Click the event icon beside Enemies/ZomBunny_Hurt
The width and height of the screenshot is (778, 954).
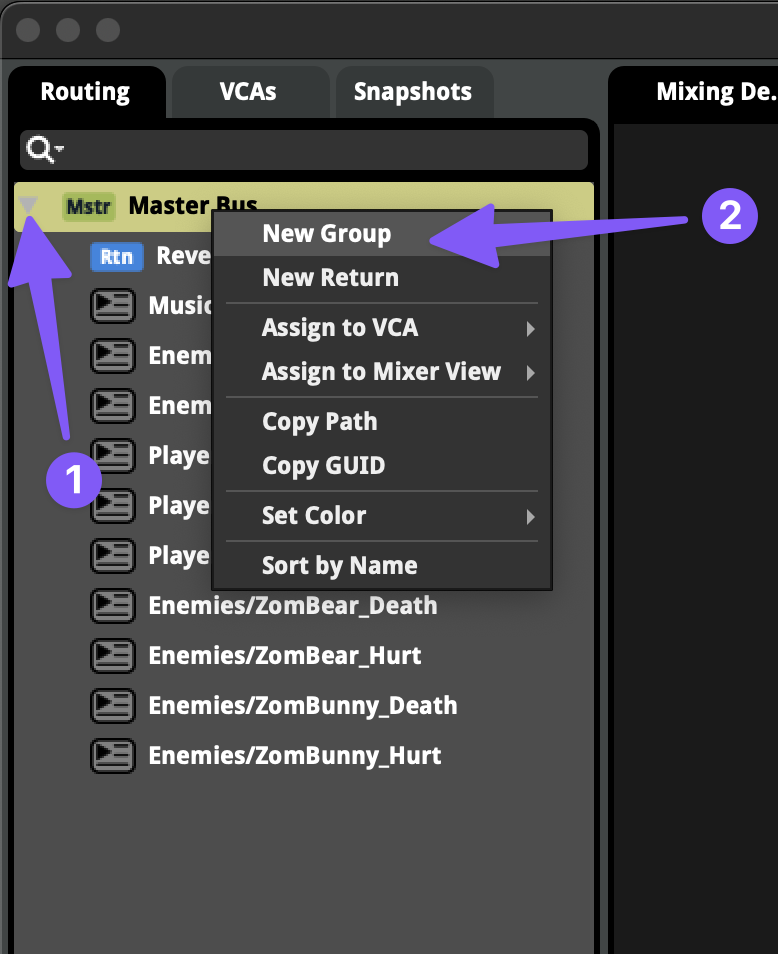(113, 755)
